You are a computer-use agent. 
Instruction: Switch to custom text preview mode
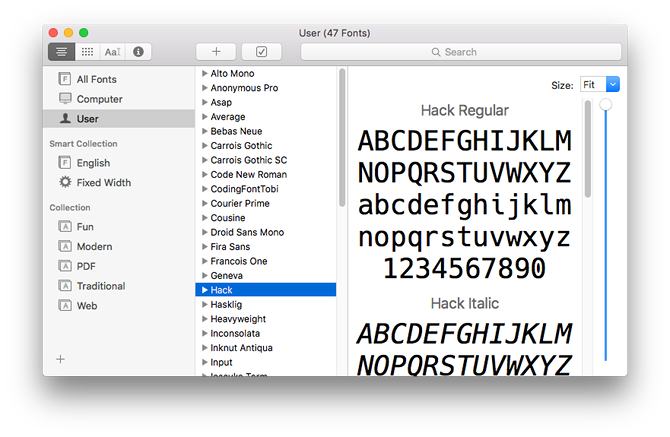click(x=112, y=52)
